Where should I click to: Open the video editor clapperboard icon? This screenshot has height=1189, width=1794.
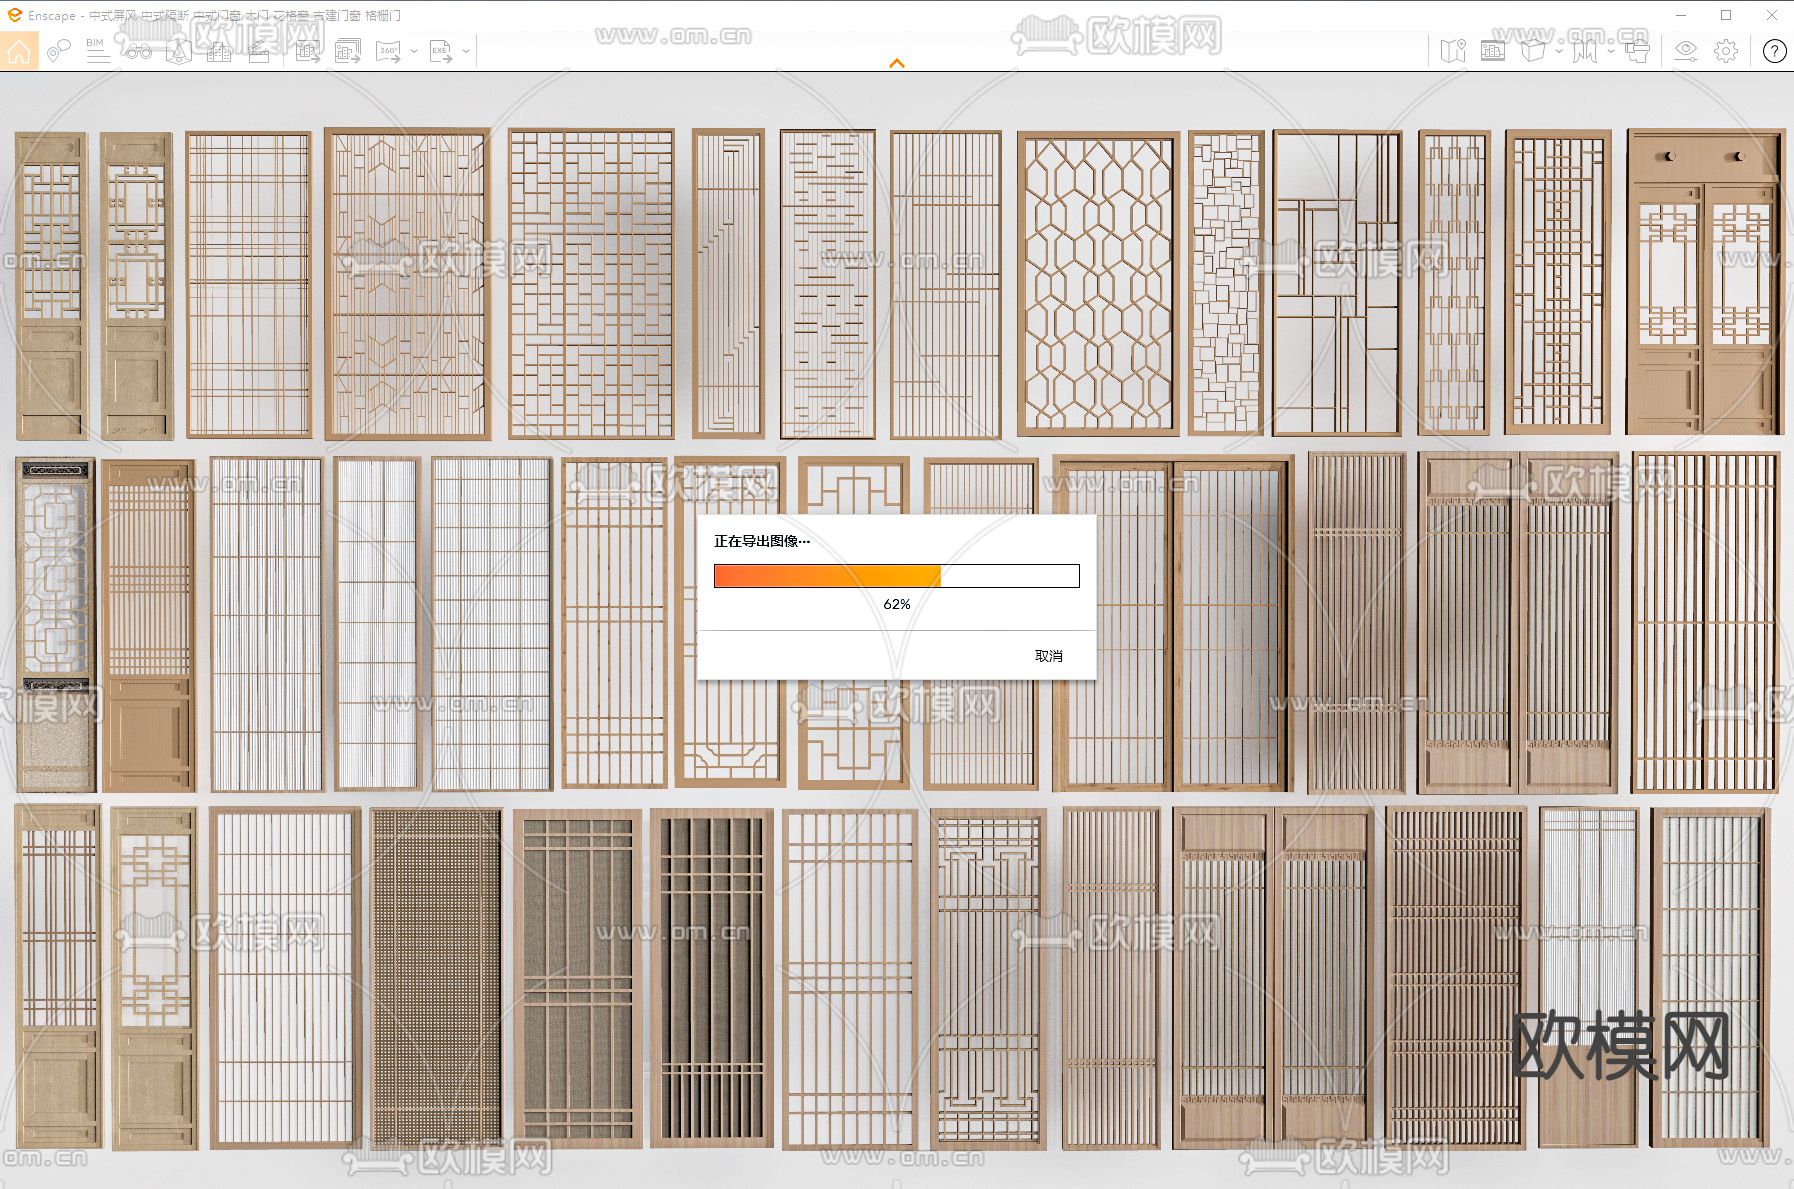click(259, 51)
